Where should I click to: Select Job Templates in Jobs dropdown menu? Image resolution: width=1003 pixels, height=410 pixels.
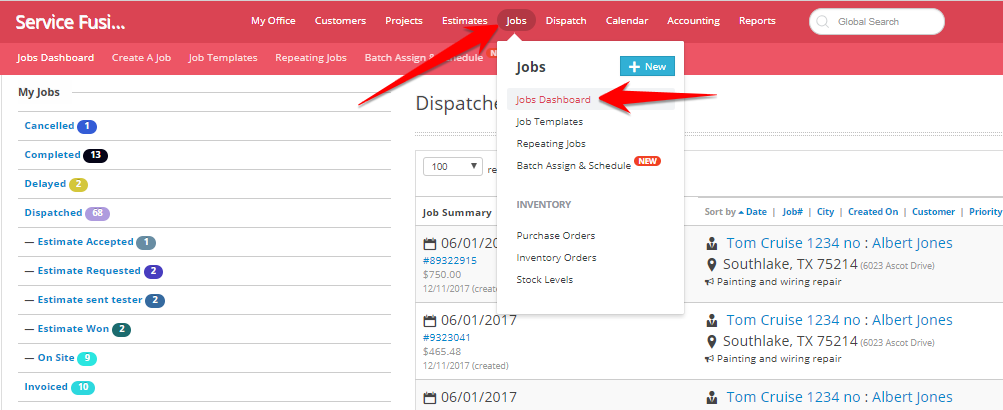pyautogui.click(x=549, y=122)
